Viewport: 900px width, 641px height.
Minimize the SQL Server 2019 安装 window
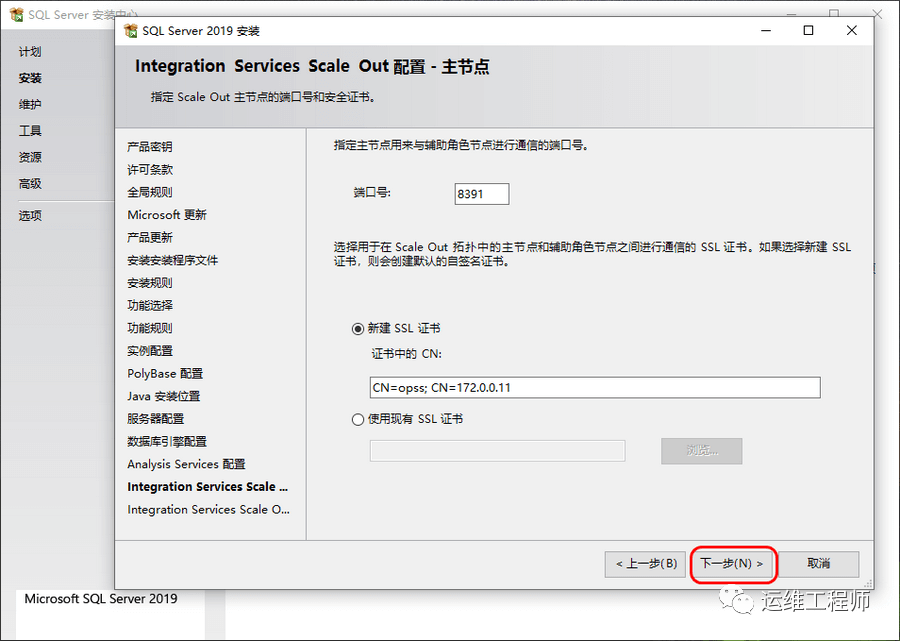point(766,30)
